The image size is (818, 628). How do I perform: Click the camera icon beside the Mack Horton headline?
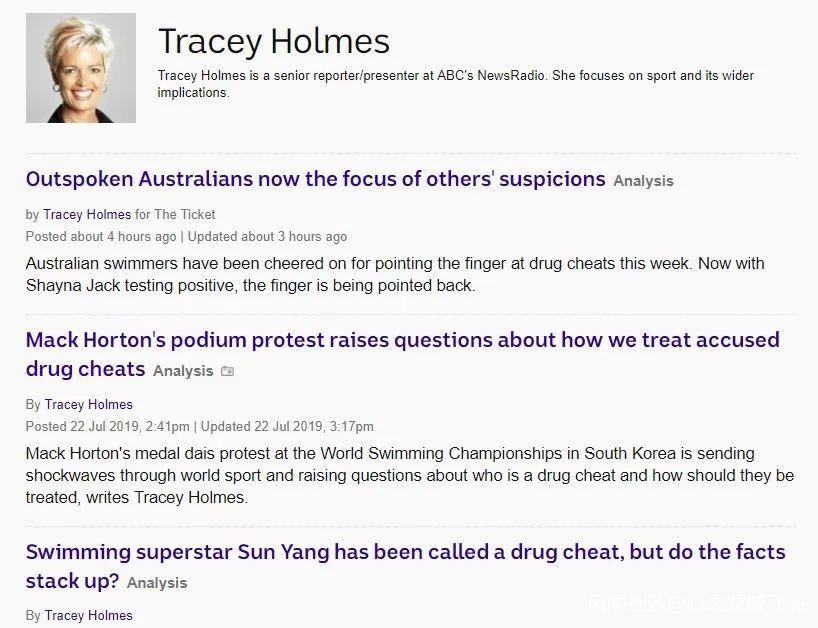(x=227, y=371)
